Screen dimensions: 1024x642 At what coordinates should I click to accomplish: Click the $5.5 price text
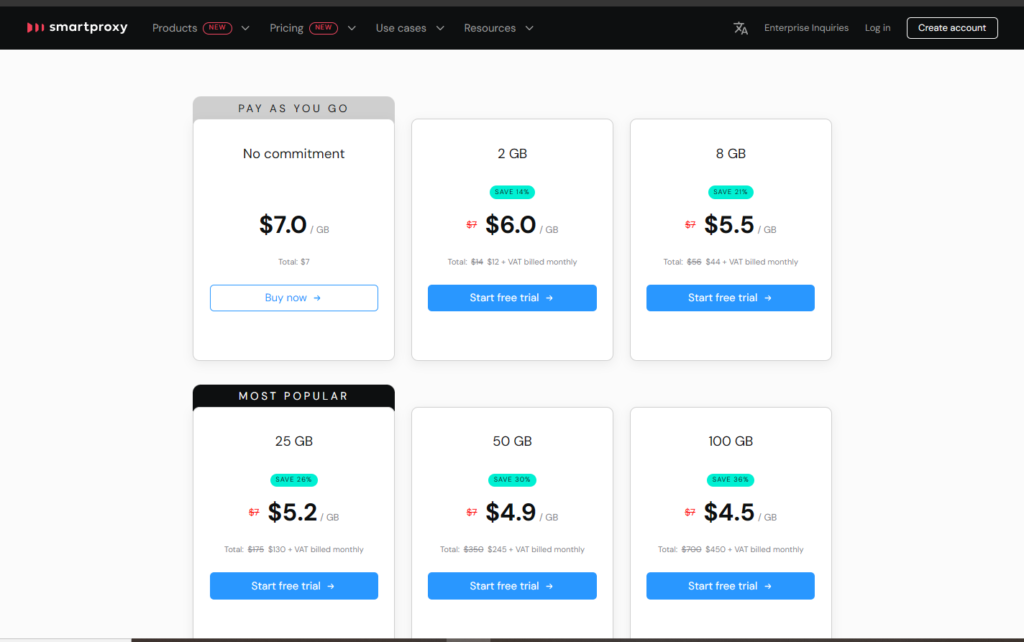tap(729, 225)
